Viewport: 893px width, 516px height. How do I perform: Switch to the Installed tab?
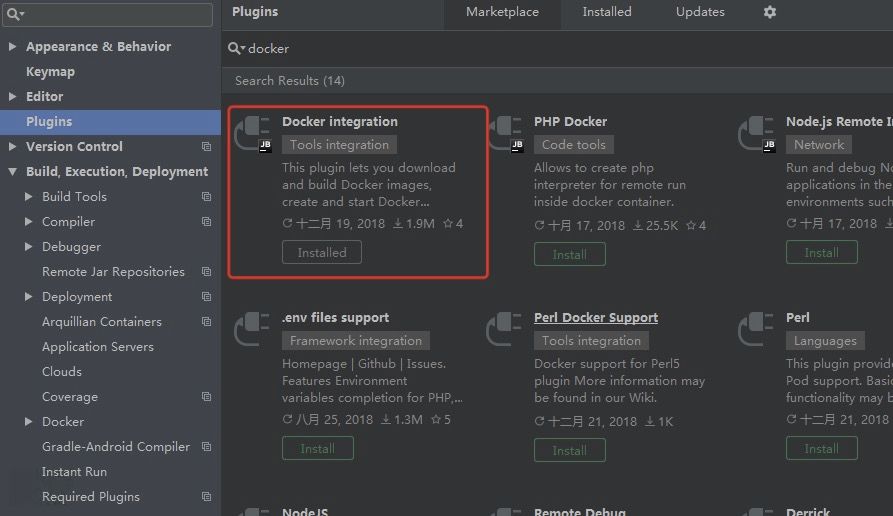607,12
